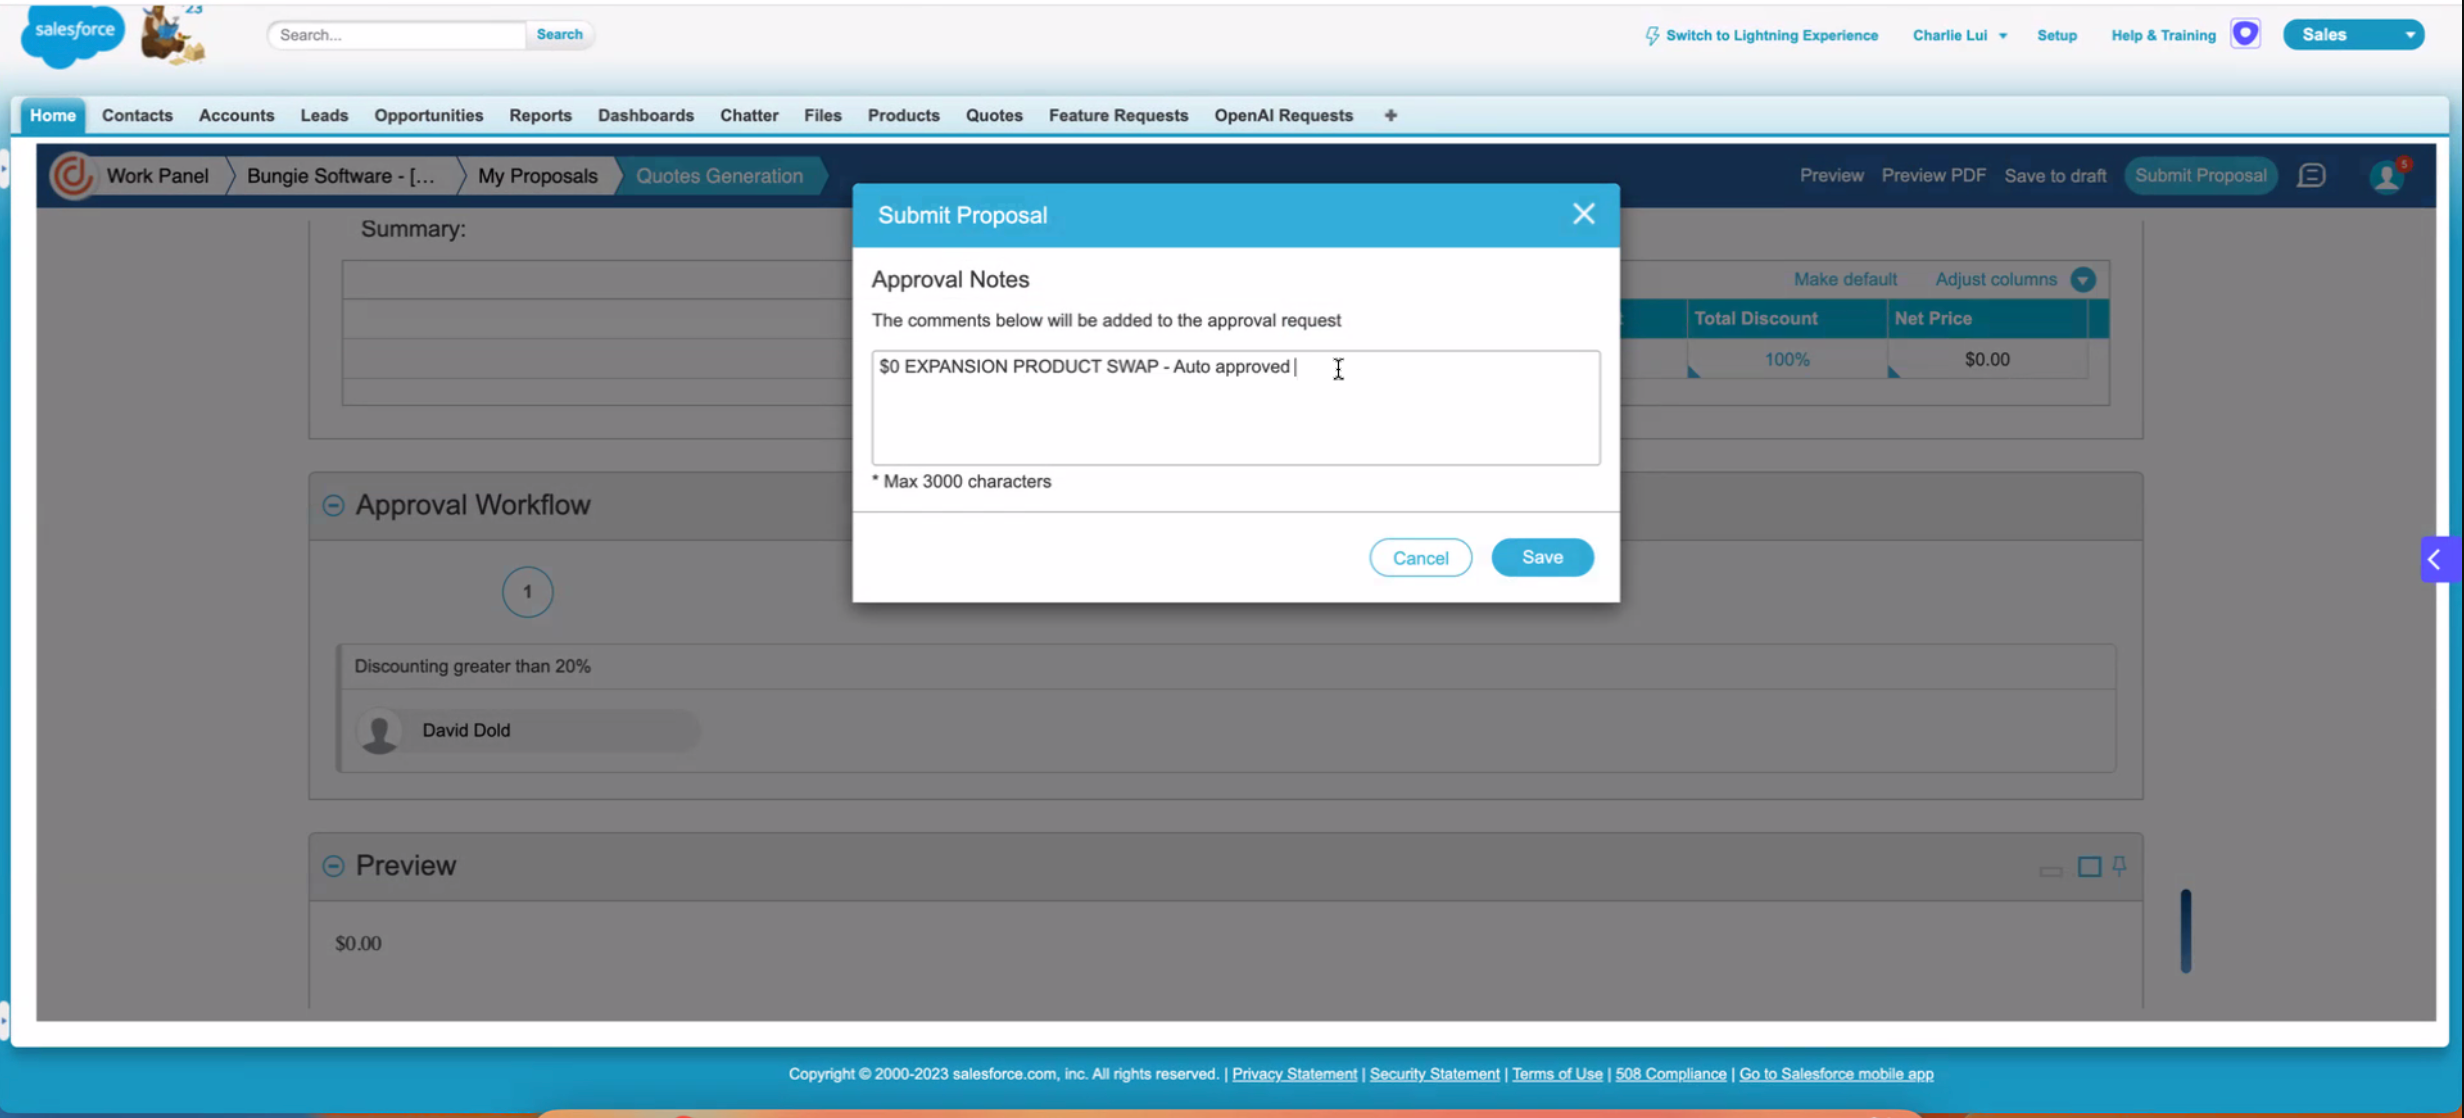Click the pin icon in Preview section

(2119, 866)
